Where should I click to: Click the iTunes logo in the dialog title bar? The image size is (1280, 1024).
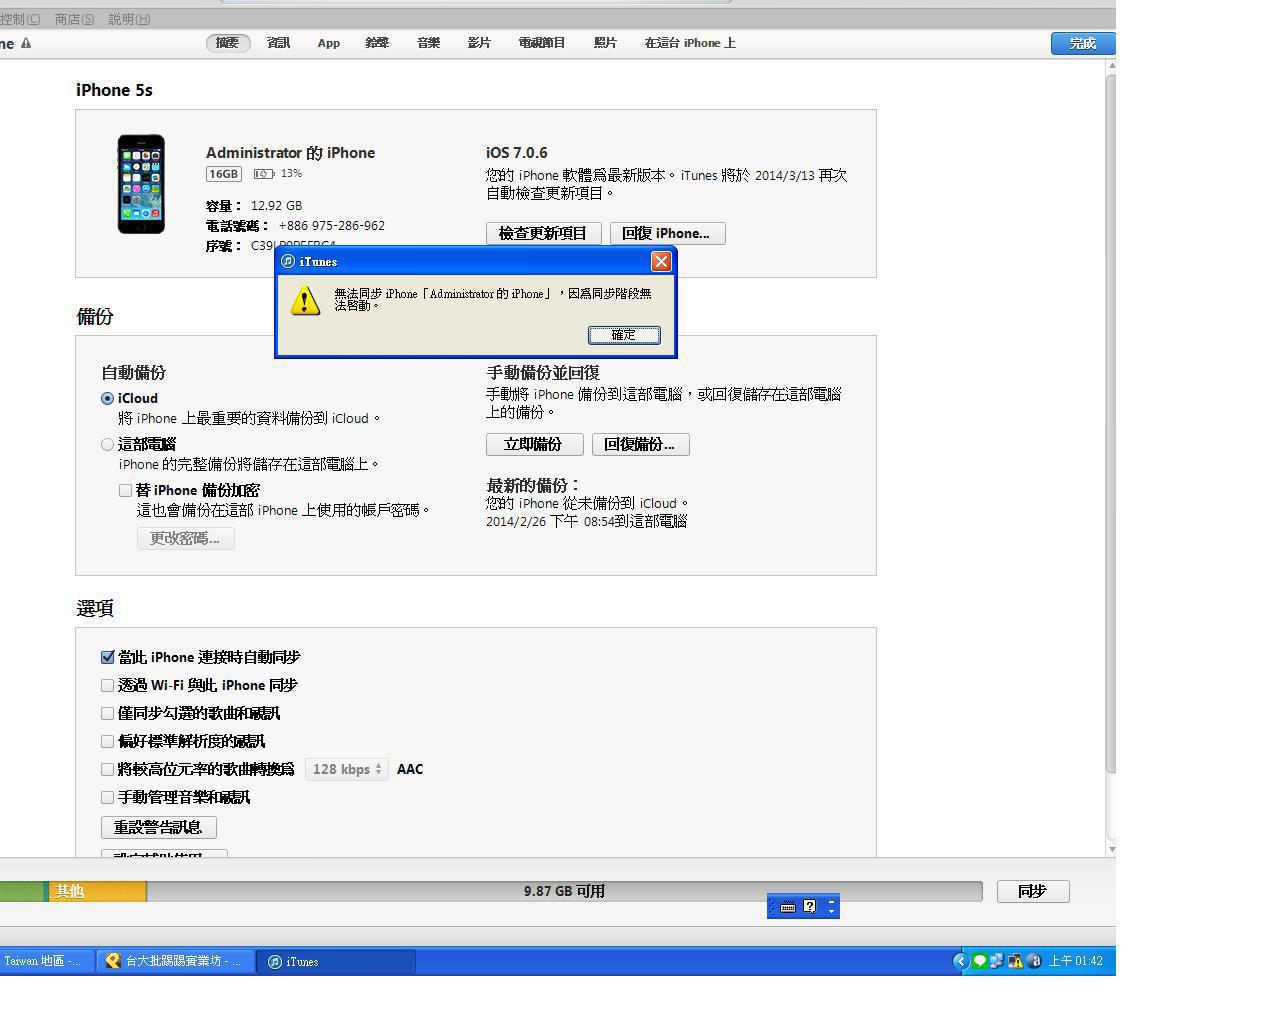coord(288,261)
